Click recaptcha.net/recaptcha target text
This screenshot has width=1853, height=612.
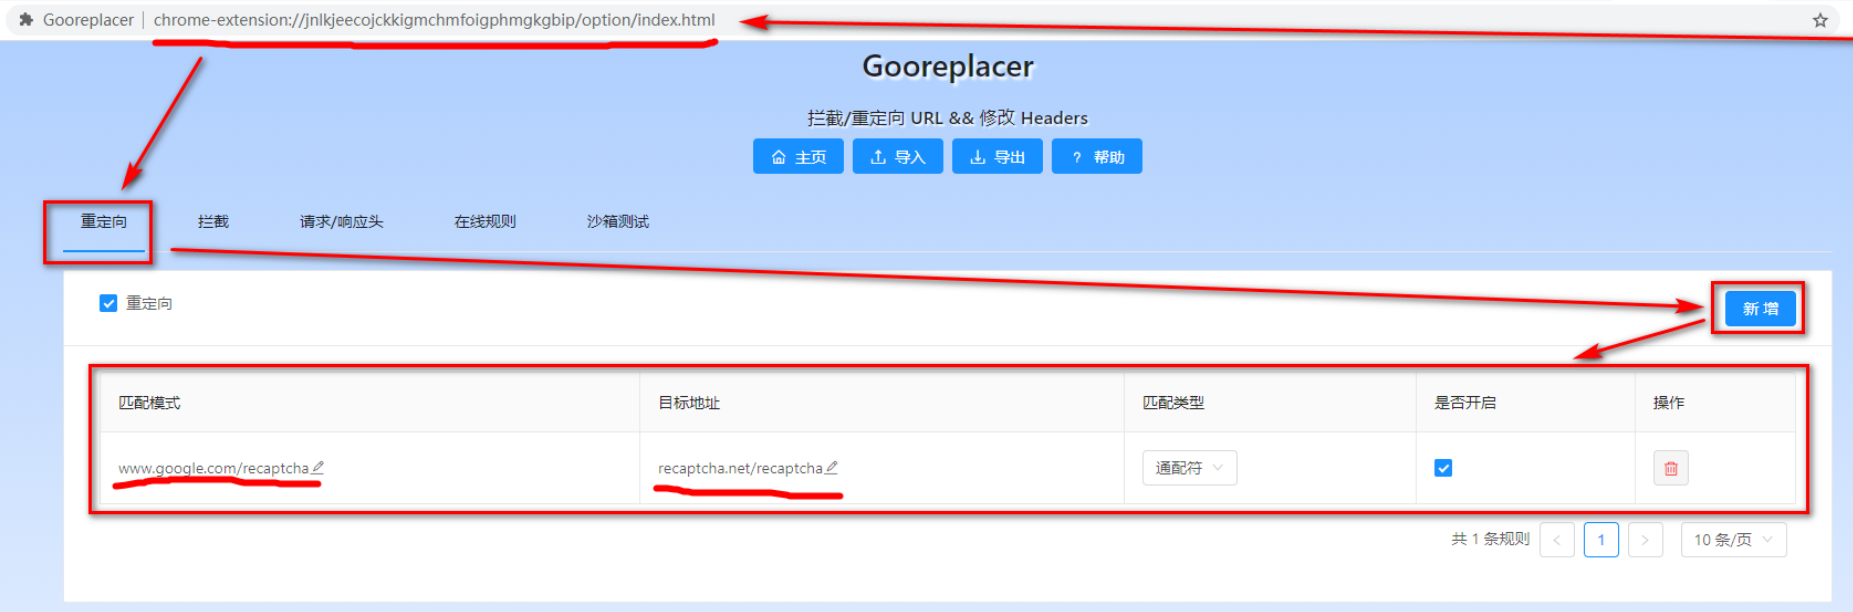coord(740,468)
